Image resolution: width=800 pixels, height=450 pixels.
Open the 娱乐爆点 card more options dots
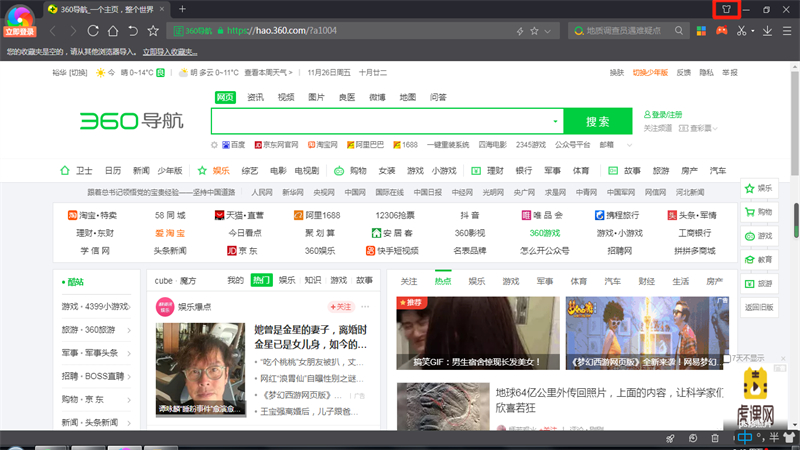pos(365,307)
